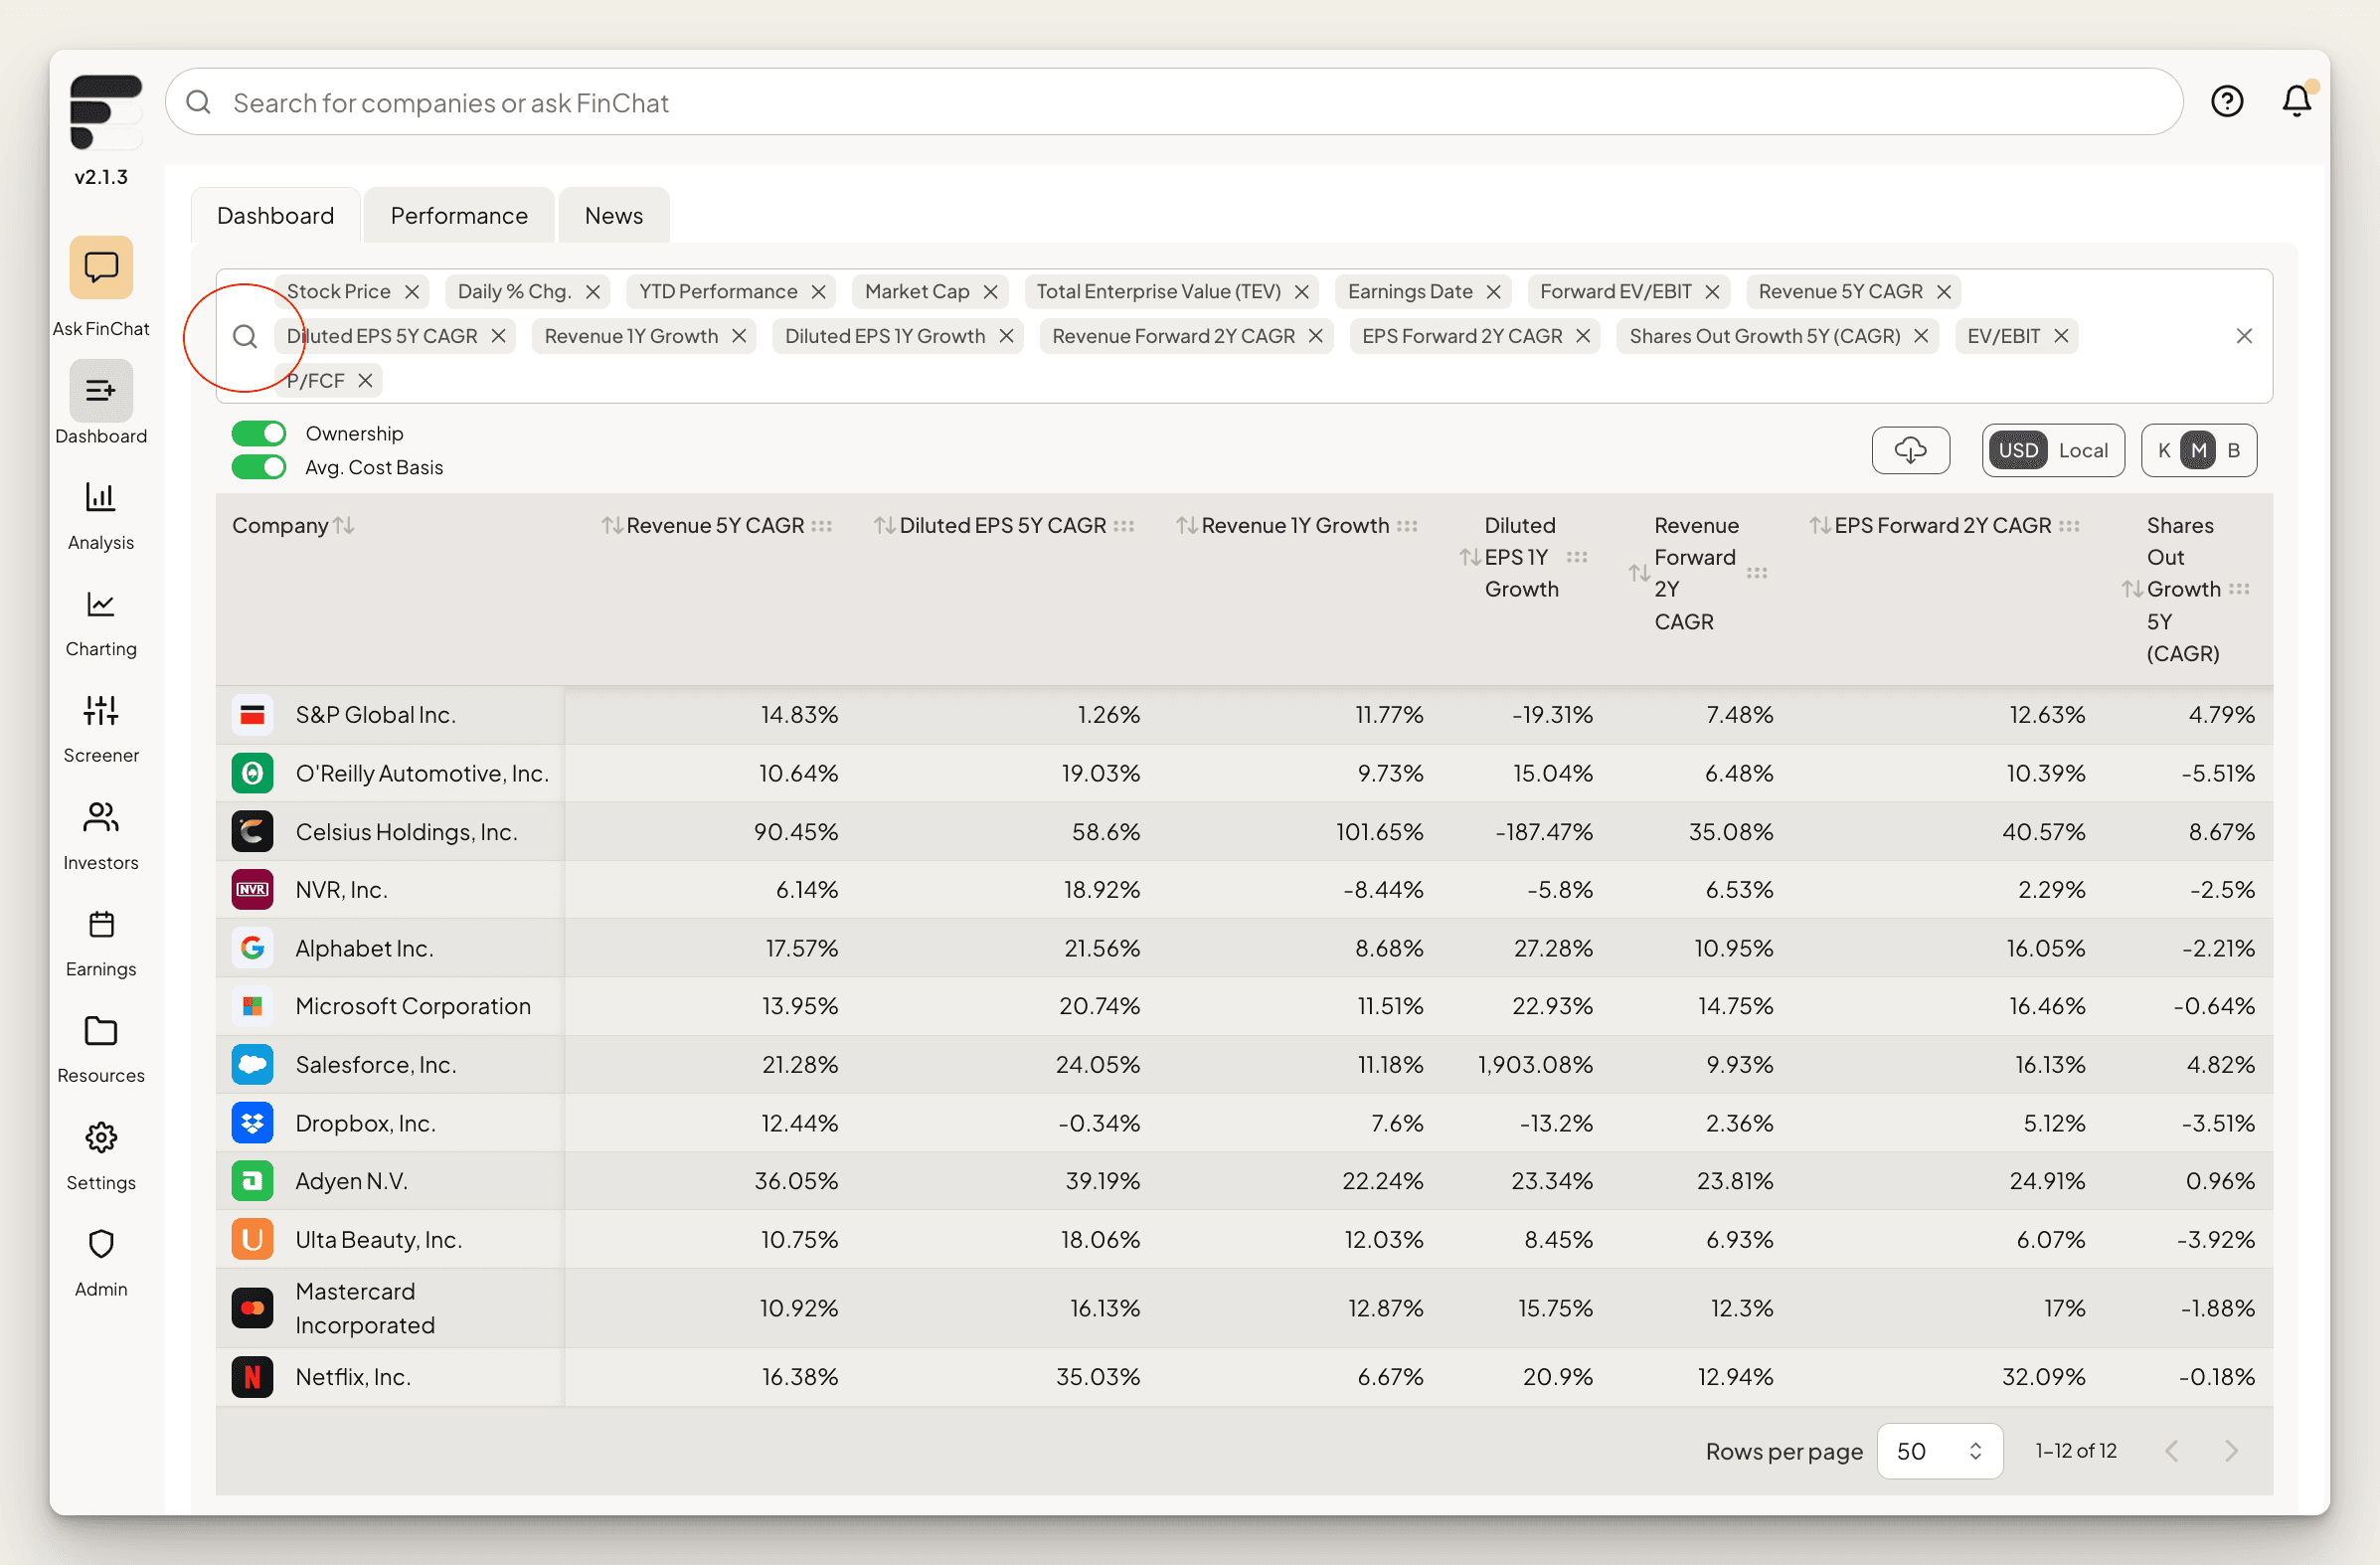Viewport: 2380px width, 1565px height.
Task: Remove the Revenue 1Y Growth chip
Action: coord(739,336)
